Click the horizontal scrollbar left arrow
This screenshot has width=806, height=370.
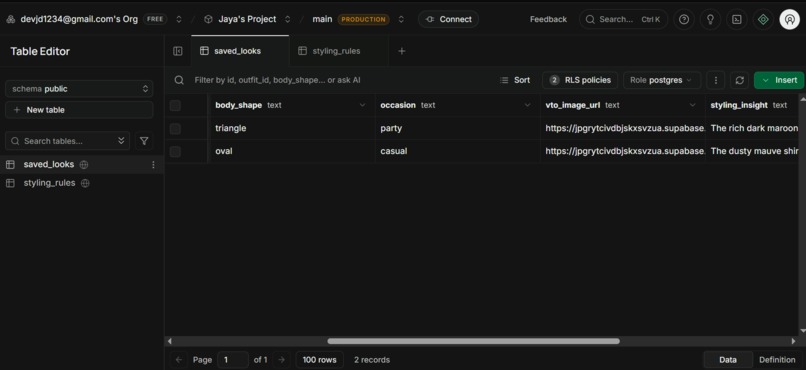coord(170,341)
